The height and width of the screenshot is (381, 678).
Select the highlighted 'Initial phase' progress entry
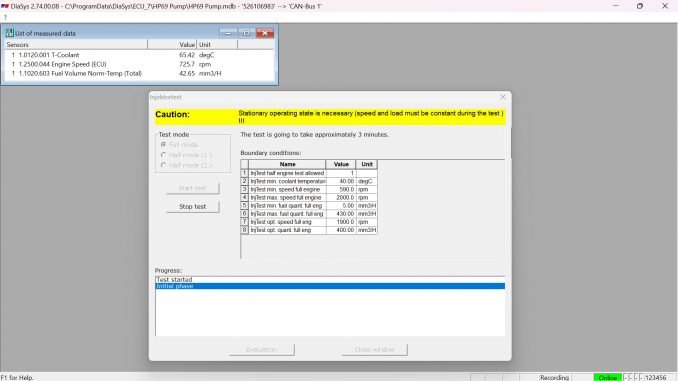[x=330, y=286]
